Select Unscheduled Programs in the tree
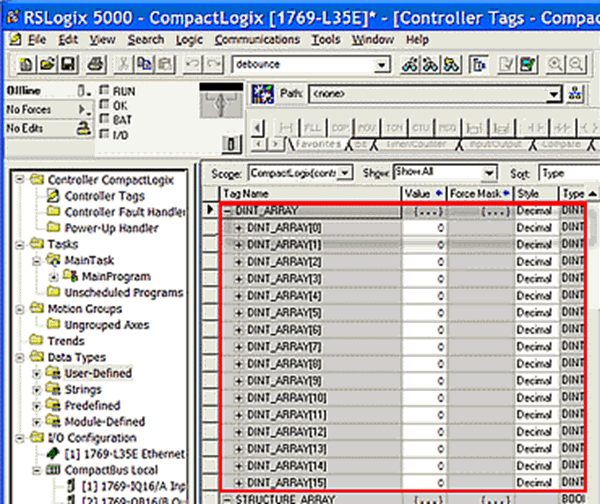 tap(124, 293)
